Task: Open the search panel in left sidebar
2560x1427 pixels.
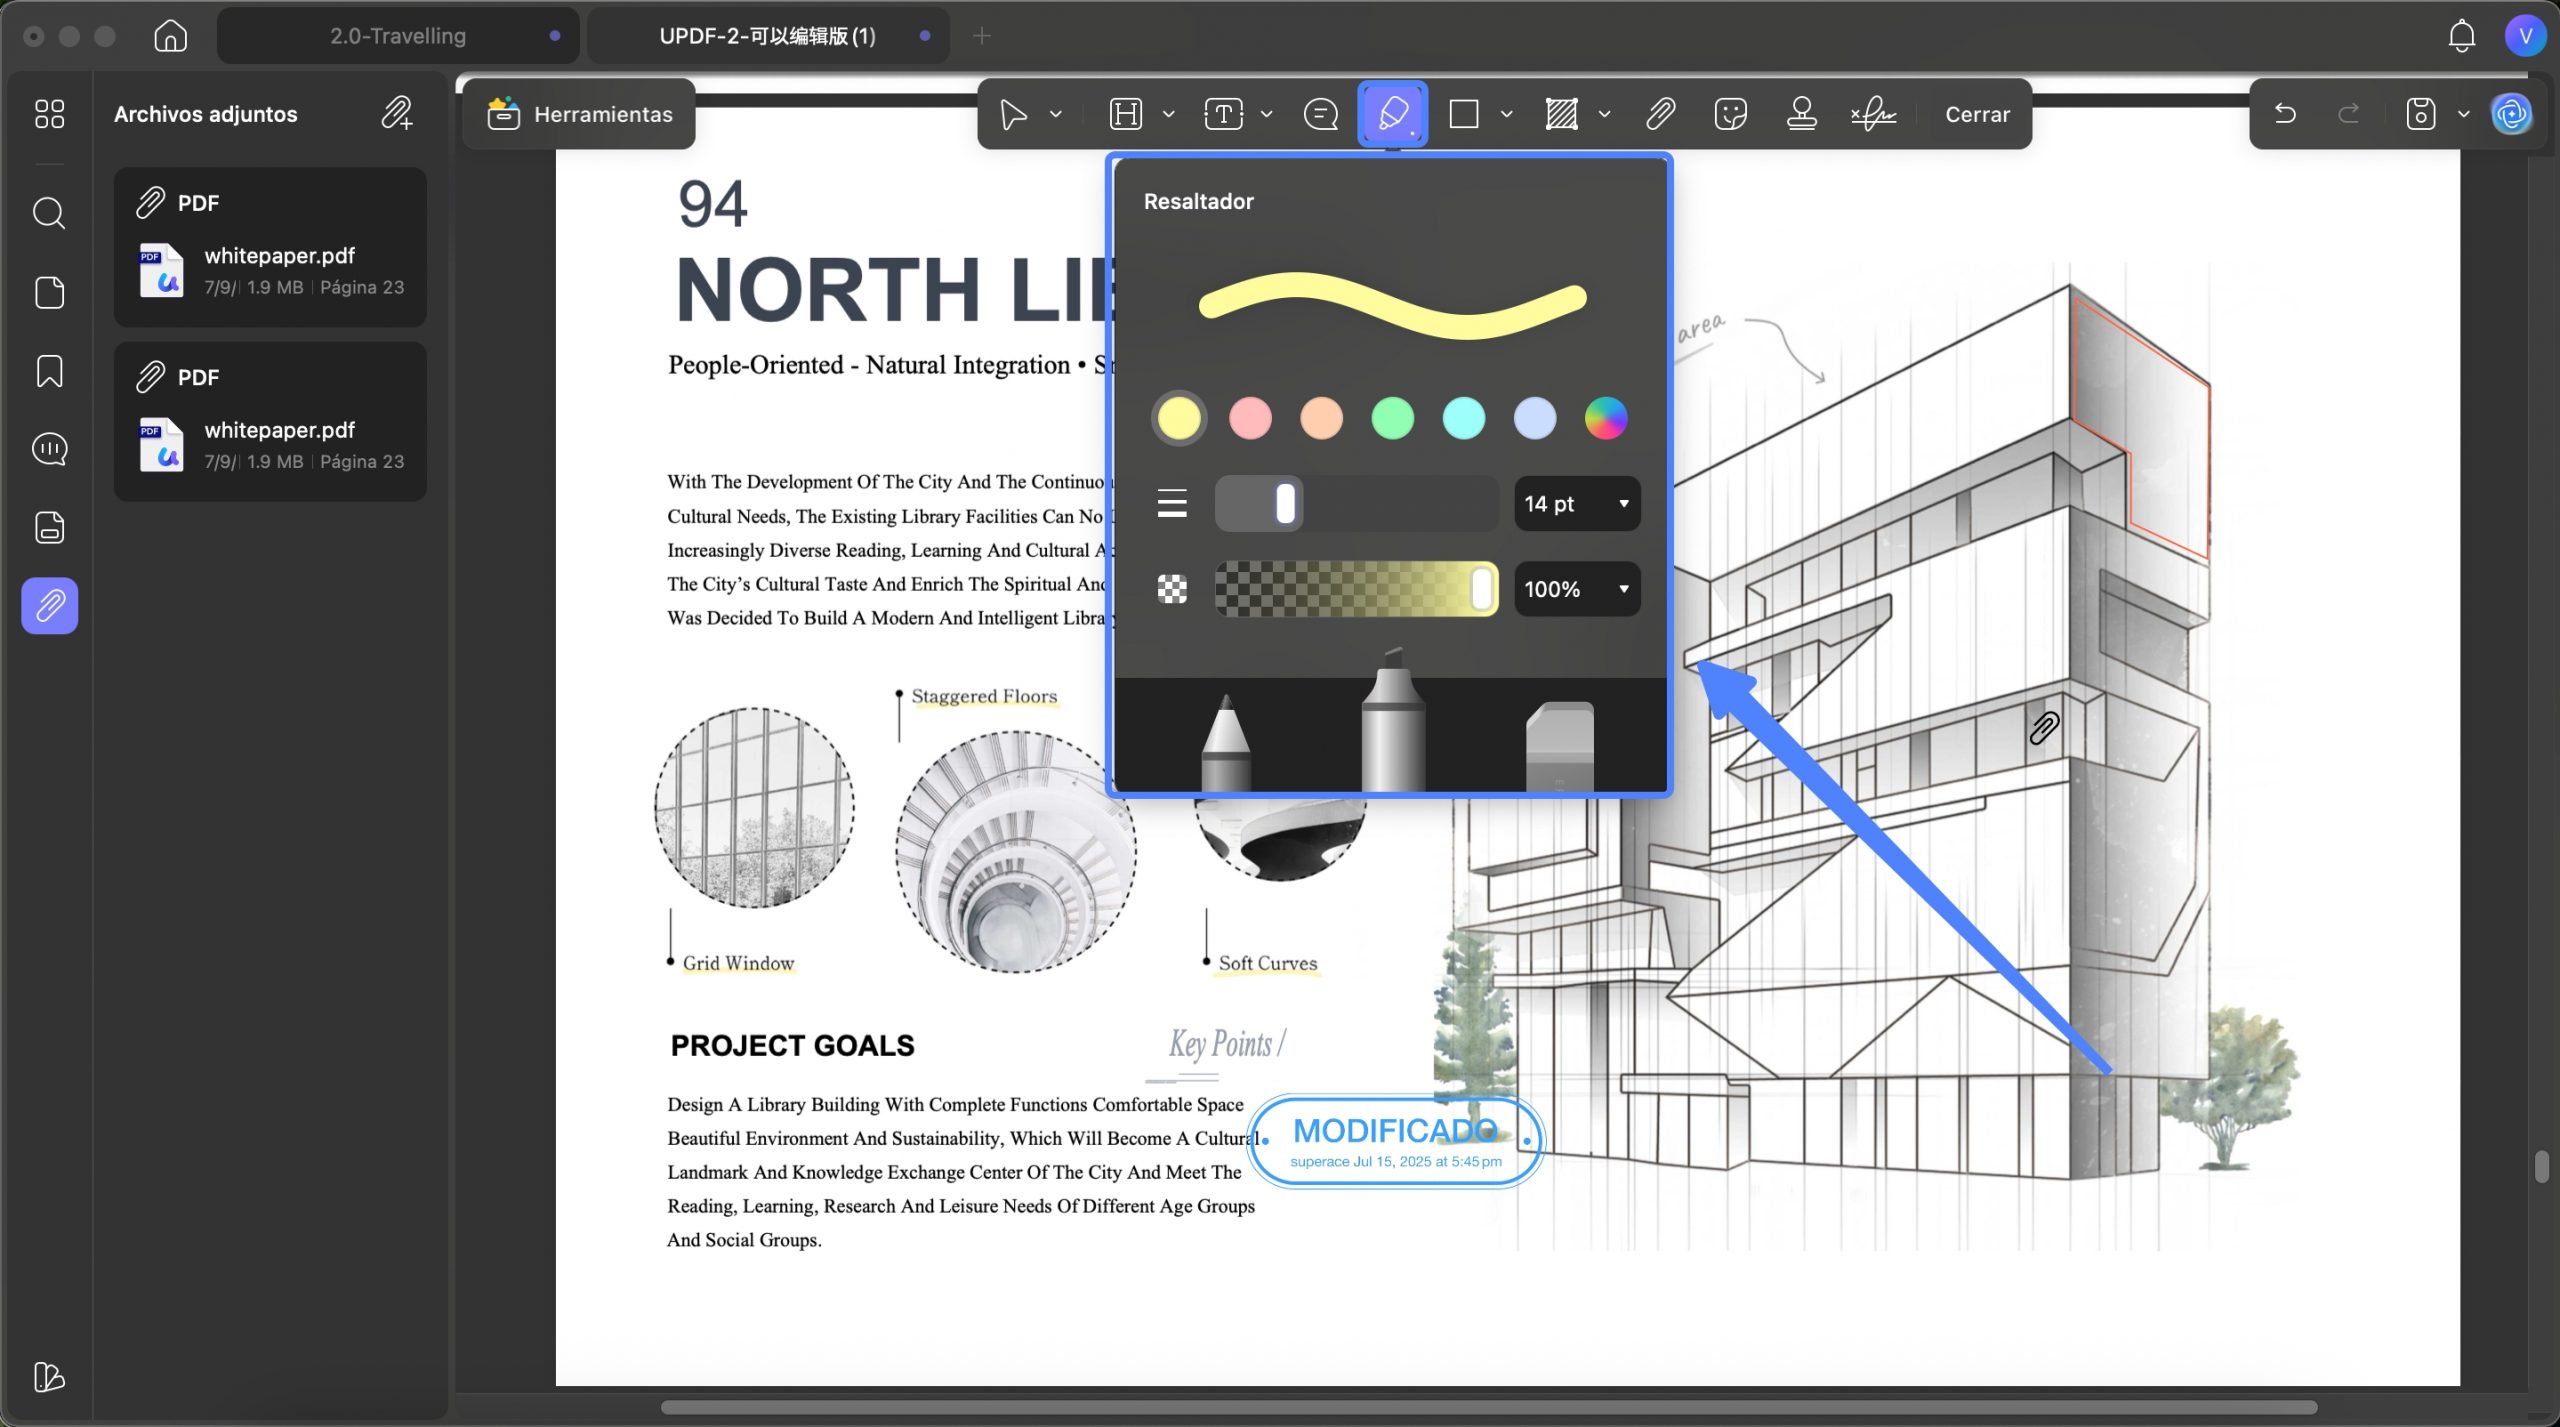Action: coord(49,213)
